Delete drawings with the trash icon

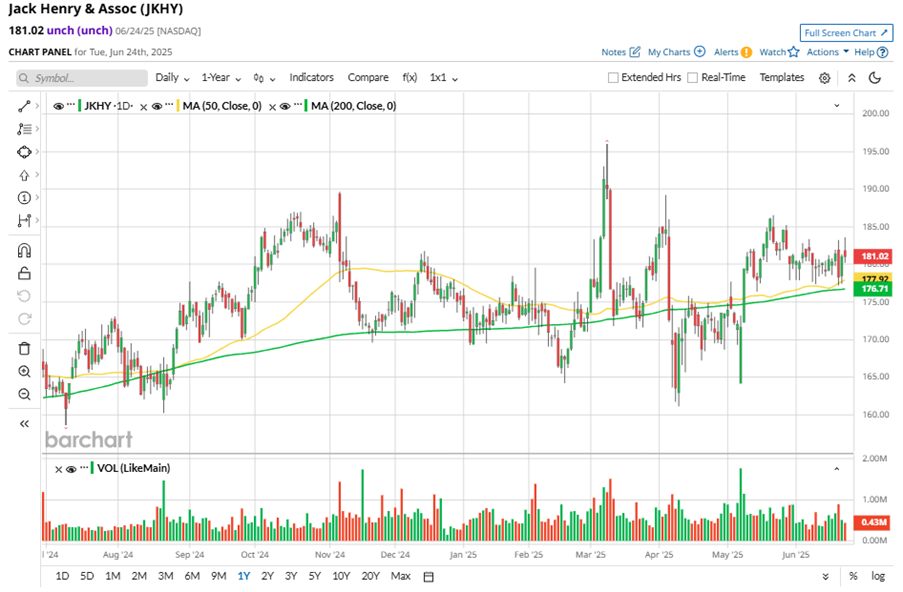(x=24, y=349)
